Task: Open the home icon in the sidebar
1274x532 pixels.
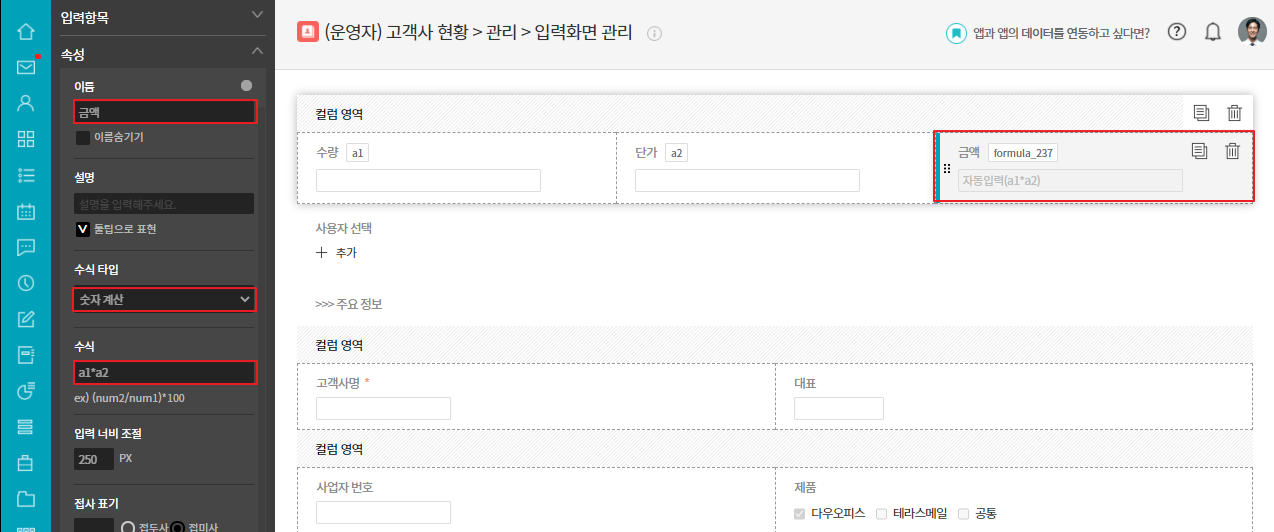Action: coord(26,31)
